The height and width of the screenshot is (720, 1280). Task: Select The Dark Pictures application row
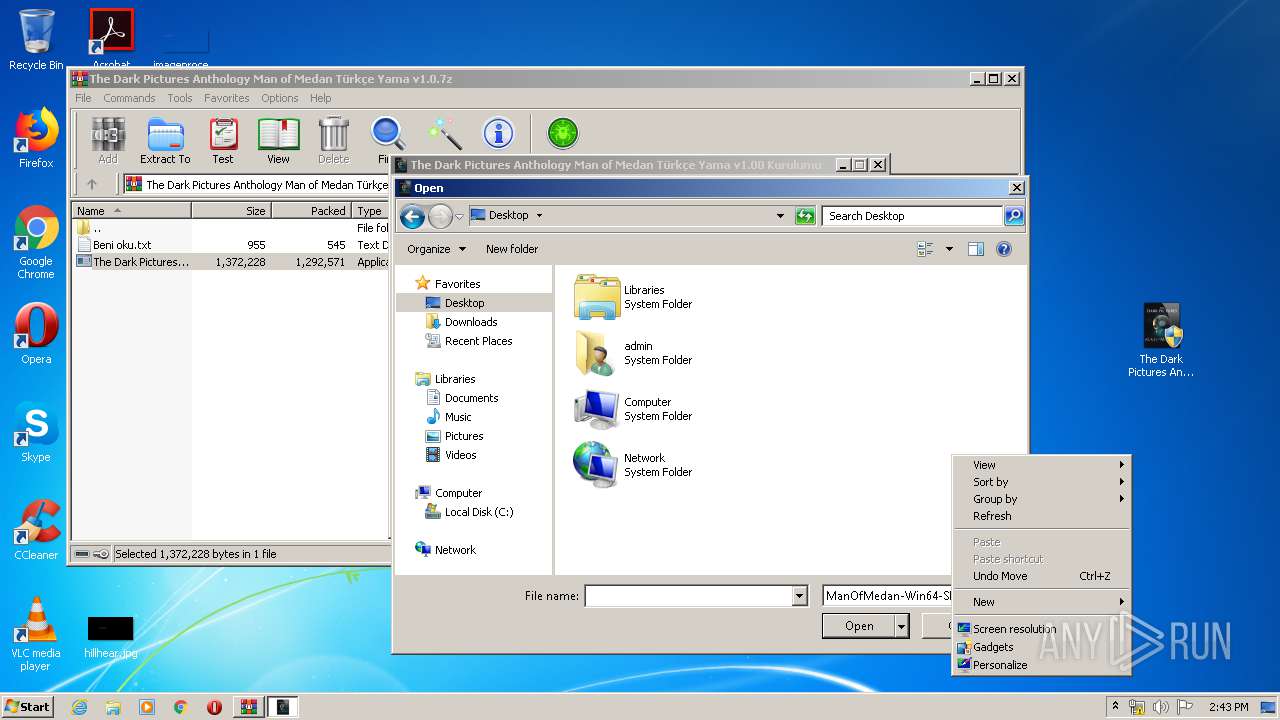click(x=230, y=262)
